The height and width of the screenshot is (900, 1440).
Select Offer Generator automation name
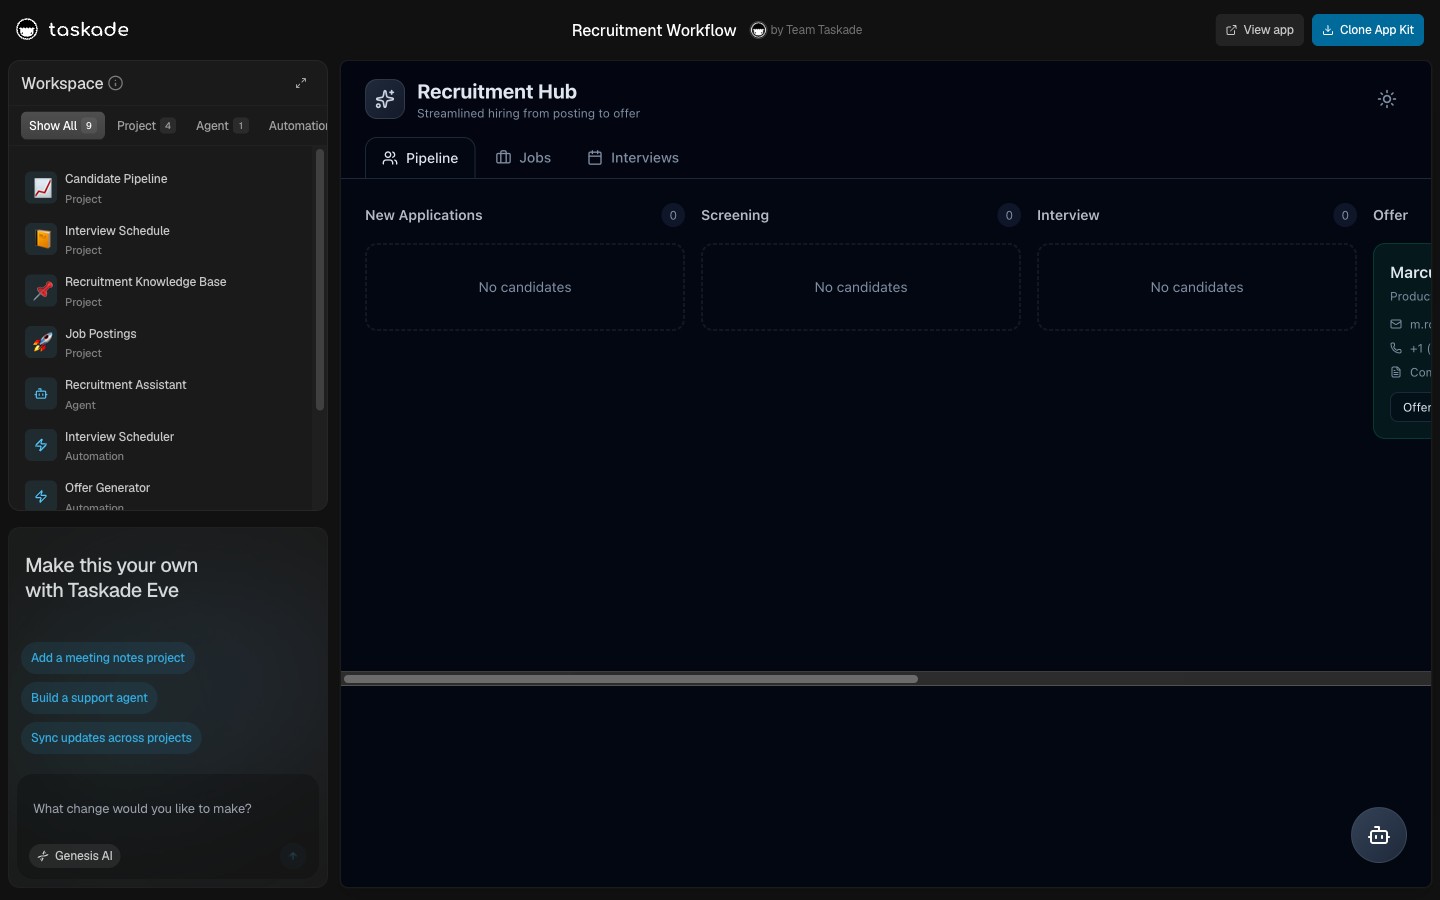[107, 488]
